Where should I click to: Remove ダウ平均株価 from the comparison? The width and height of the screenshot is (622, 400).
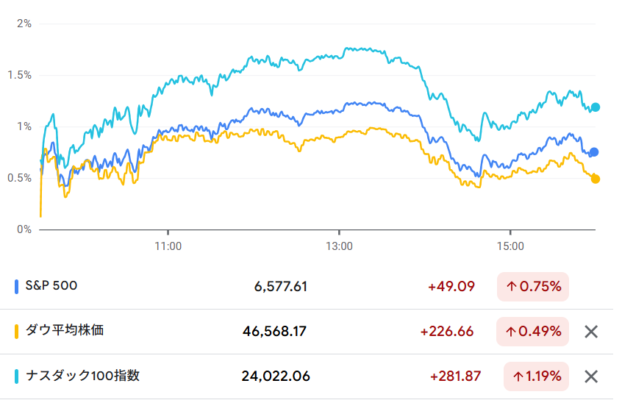(590, 331)
